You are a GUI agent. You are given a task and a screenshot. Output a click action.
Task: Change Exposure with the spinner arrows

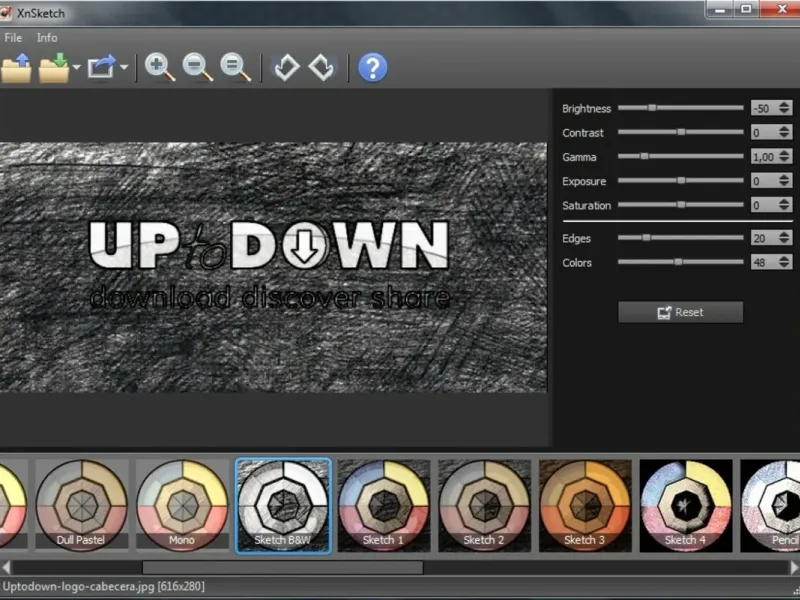click(785, 181)
